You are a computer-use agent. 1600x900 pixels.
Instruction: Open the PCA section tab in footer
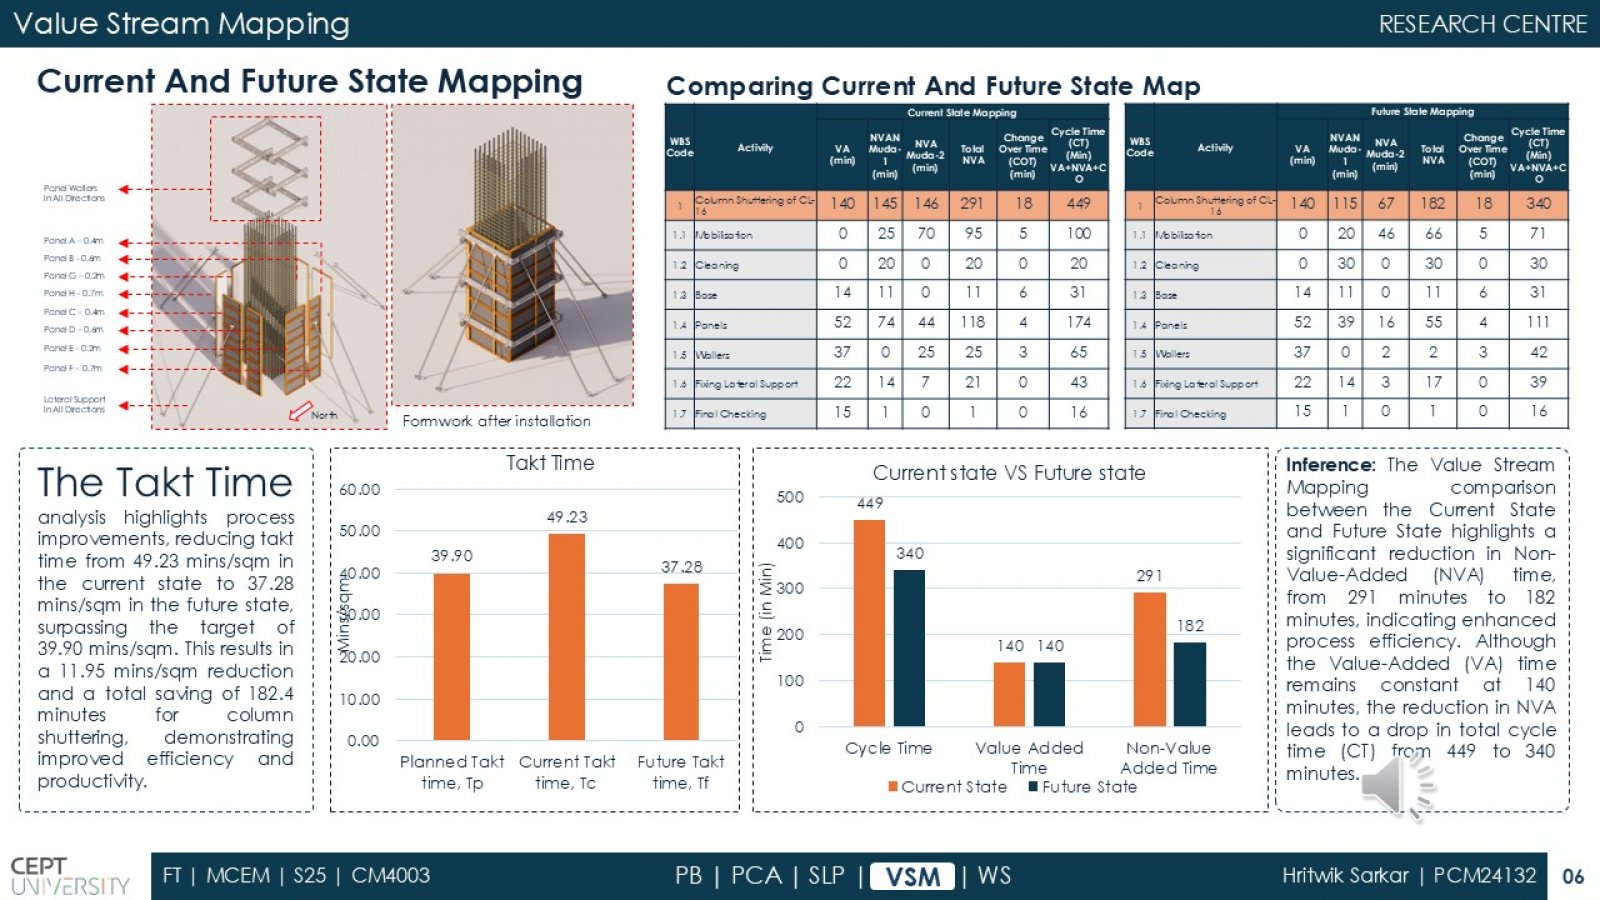pos(756,876)
